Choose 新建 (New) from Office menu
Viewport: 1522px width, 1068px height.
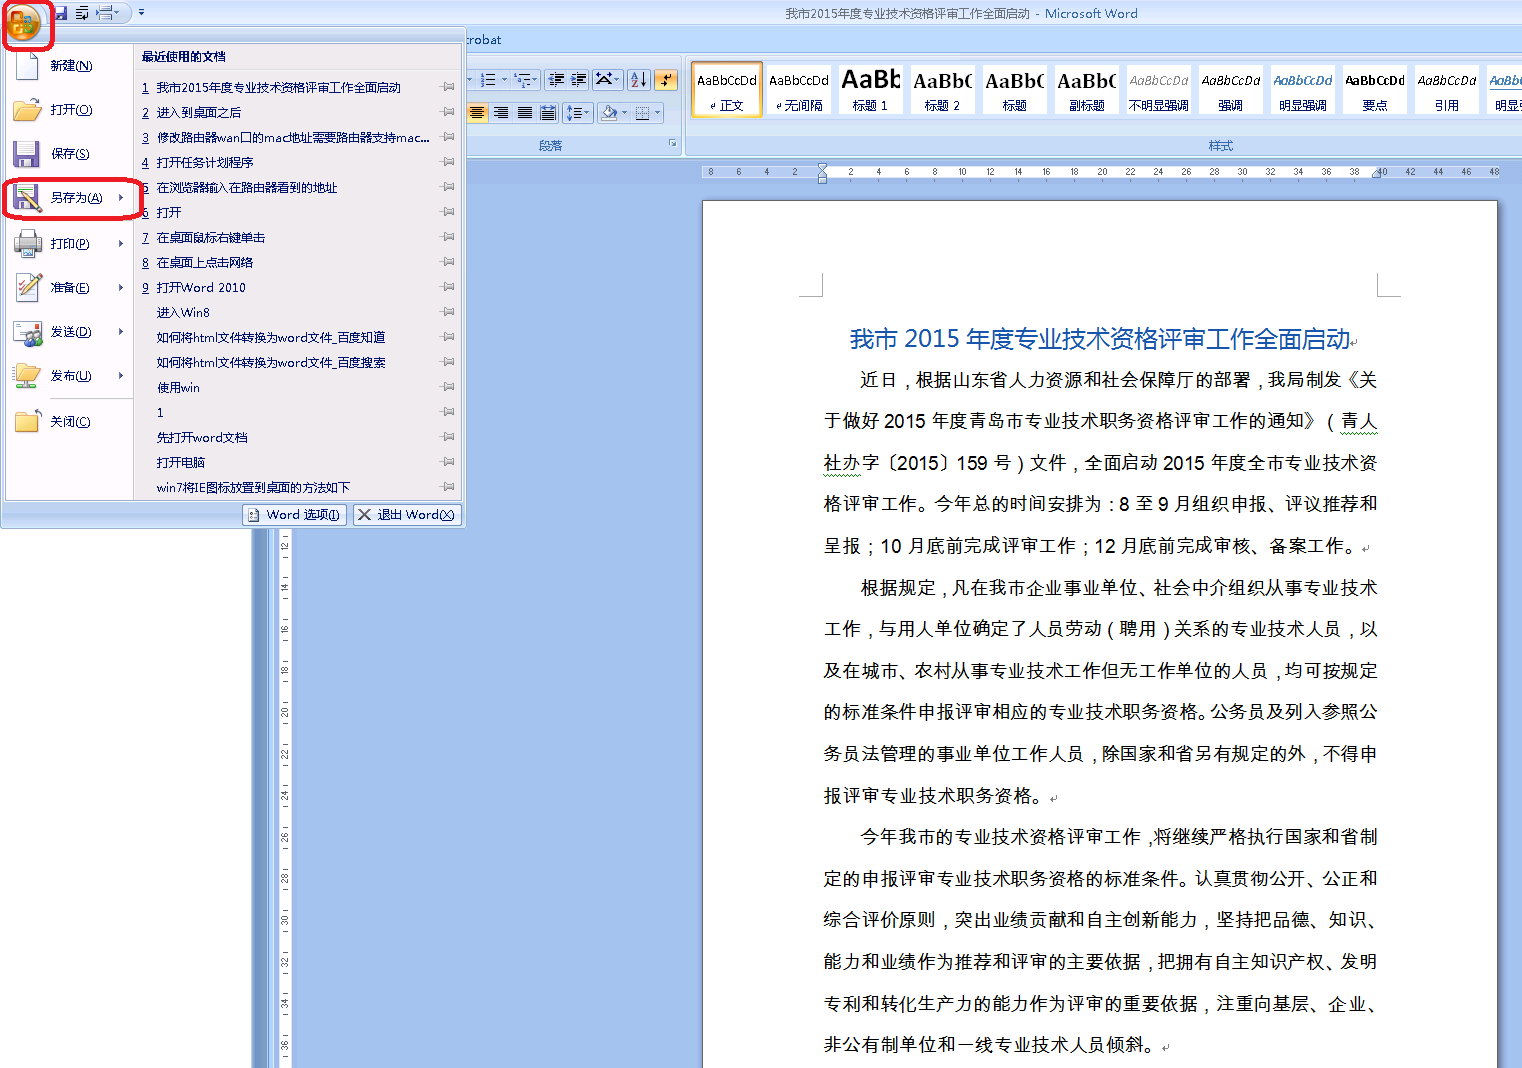point(70,66)
